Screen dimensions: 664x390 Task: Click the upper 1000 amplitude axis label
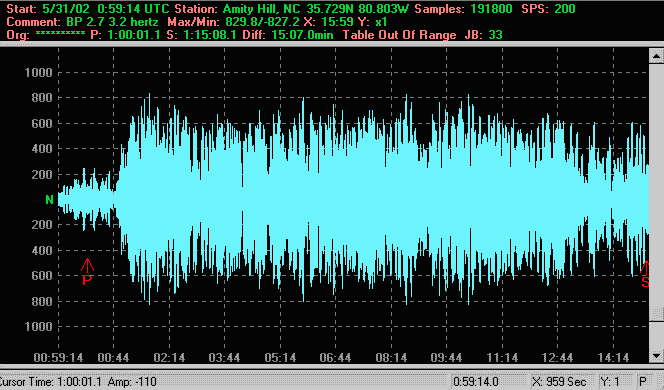click(x=39, y=73)
